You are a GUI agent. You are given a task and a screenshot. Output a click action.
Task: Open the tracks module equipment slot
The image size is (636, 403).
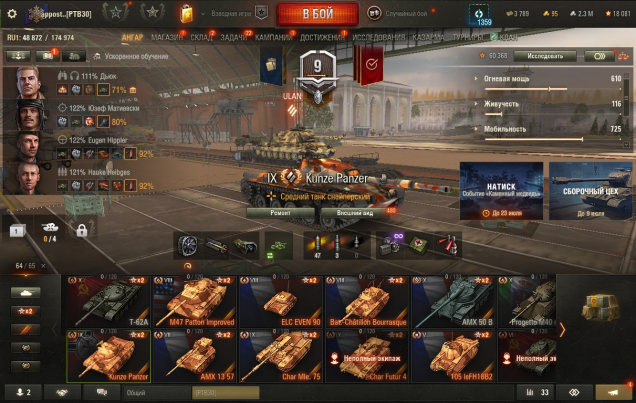point(187,246)
